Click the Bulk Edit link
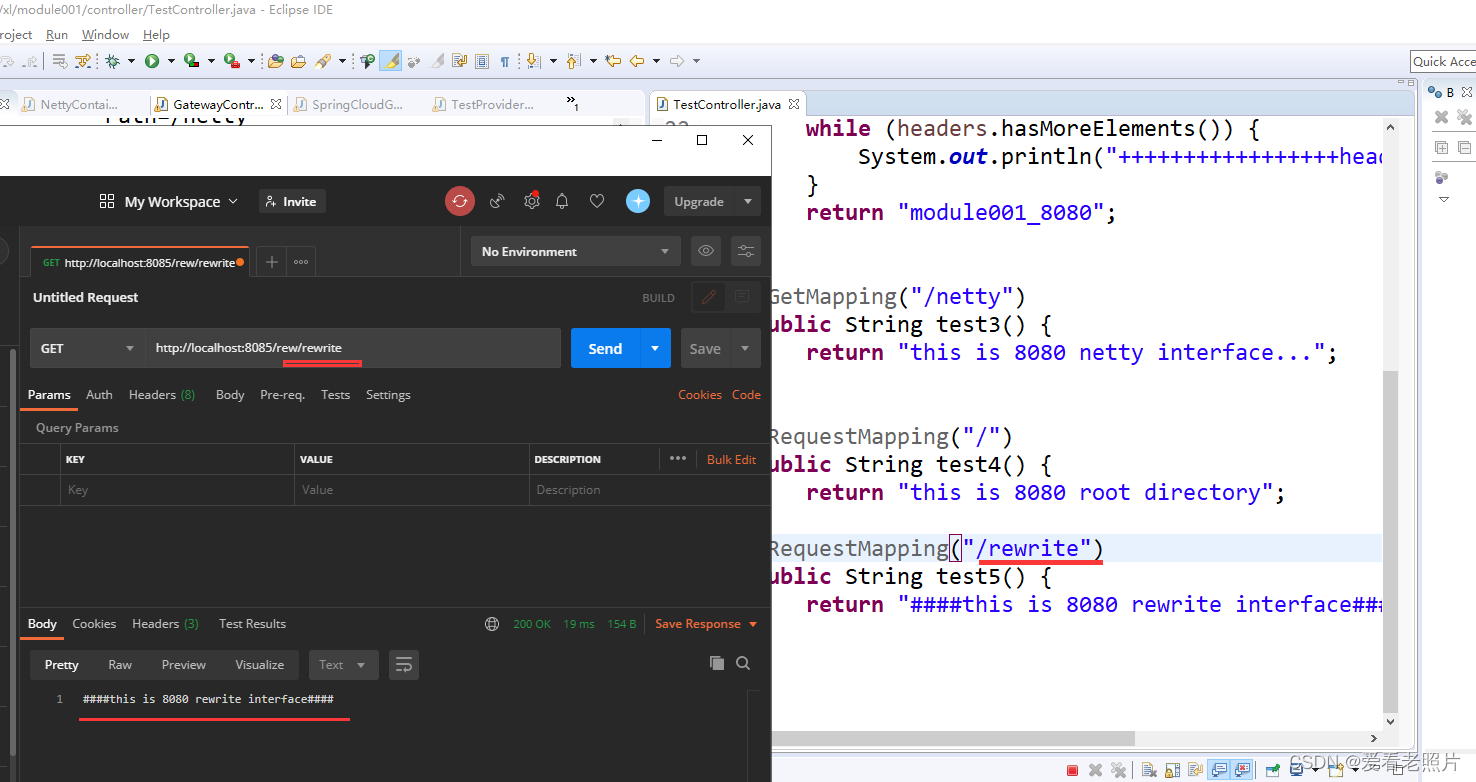Viewport: 1476px width, 782px height. (731, 459)
